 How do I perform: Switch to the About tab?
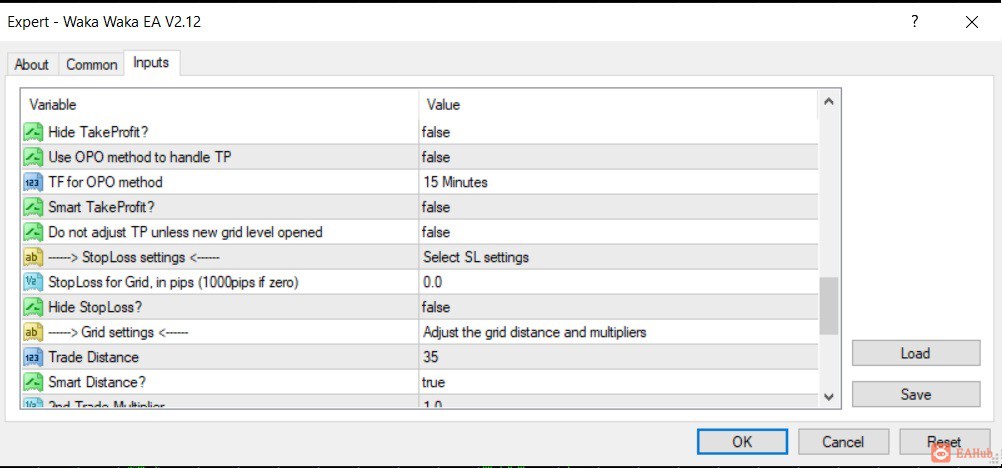pyautogui.click(x=31, y=65)
